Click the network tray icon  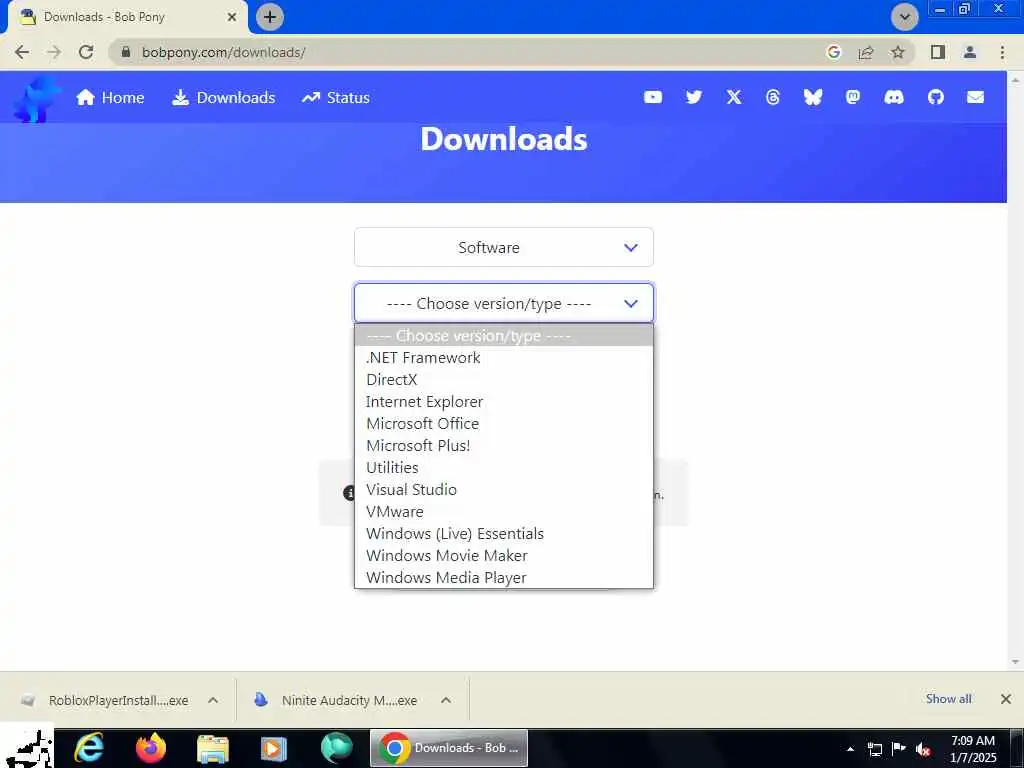874,749
